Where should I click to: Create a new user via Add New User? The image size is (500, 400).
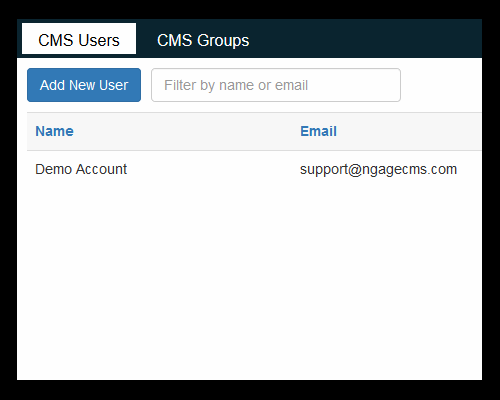tap(84, 85)
